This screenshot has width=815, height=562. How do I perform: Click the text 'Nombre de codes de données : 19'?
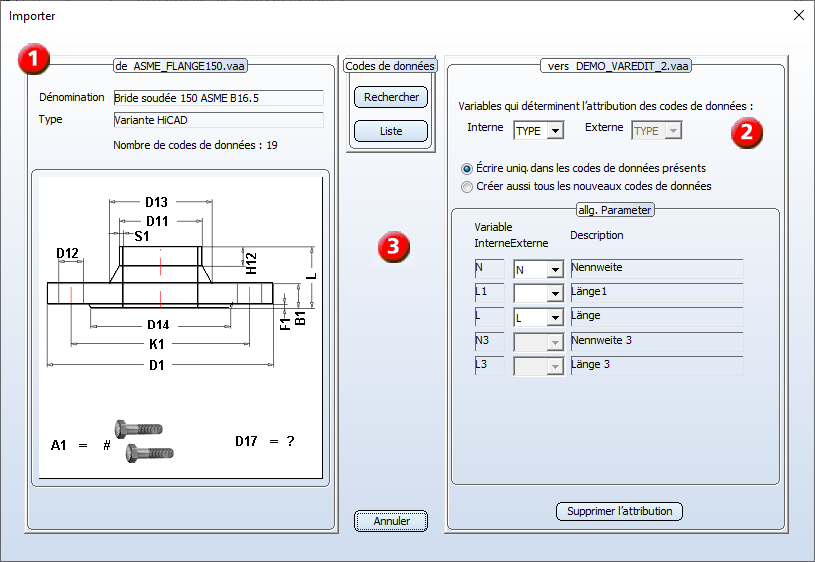(195, 145)
